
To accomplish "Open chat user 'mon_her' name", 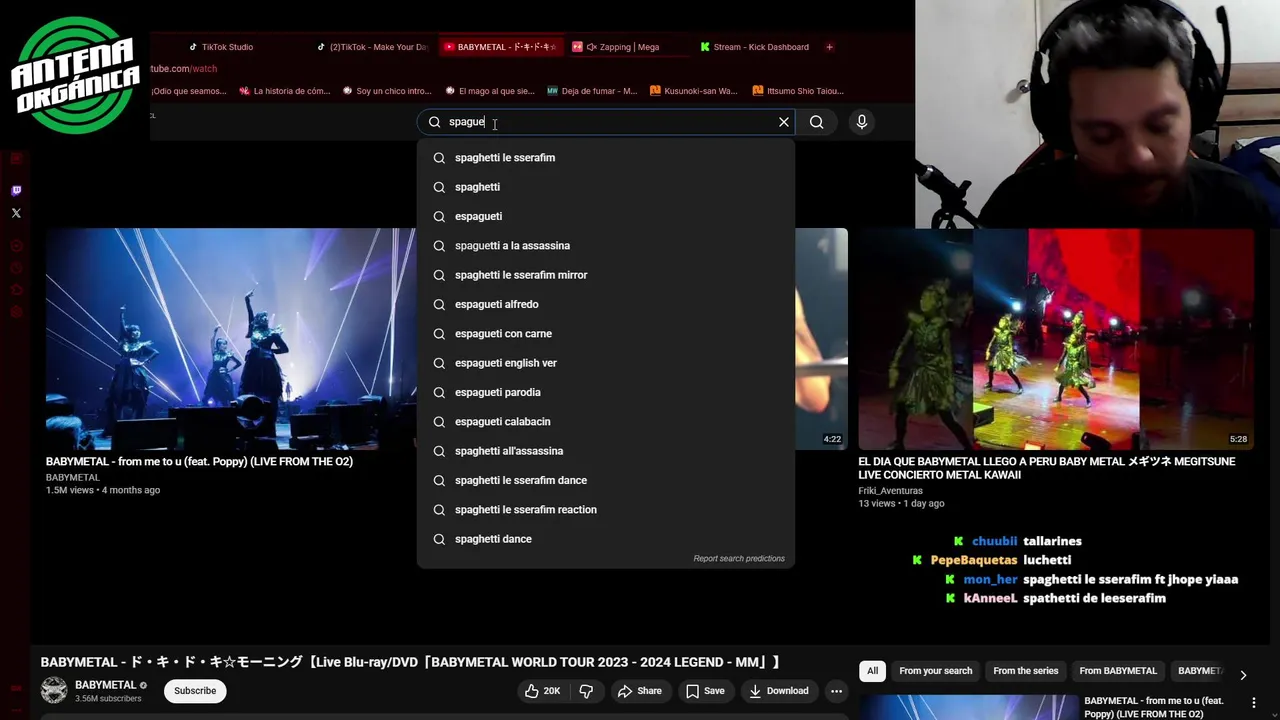I will pyautogui.click(x=990, y=579).
